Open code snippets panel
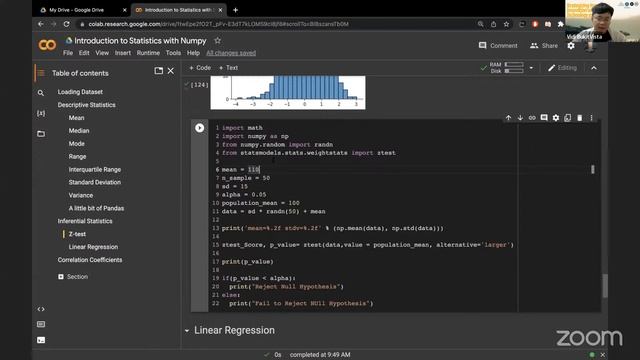This screenshot has width=640, height=360. coord(41,309)
